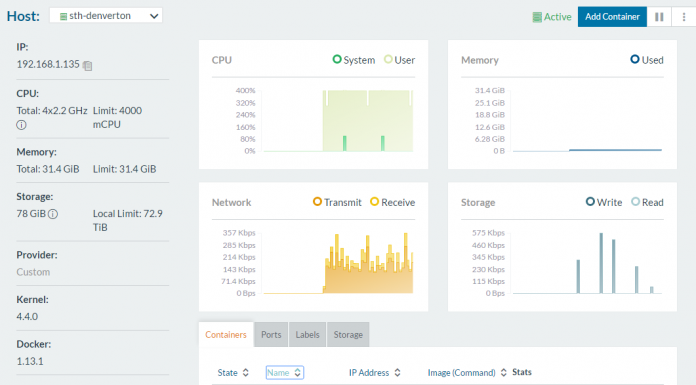Sort containers by Image (Command) column

(467, 373)
